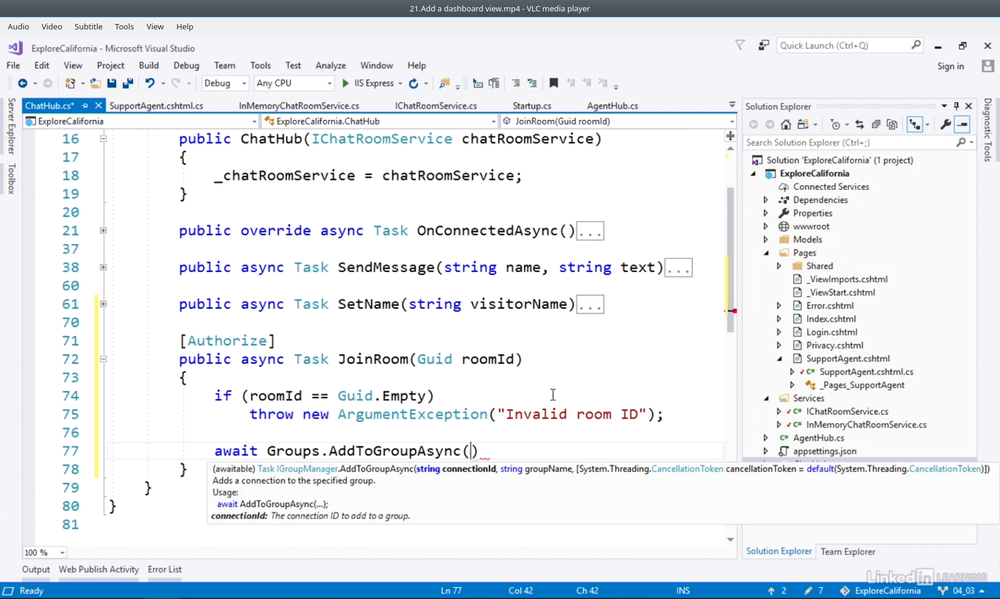
Task: Click the Quick Launch magnifier icon
Action: point(916,45)
